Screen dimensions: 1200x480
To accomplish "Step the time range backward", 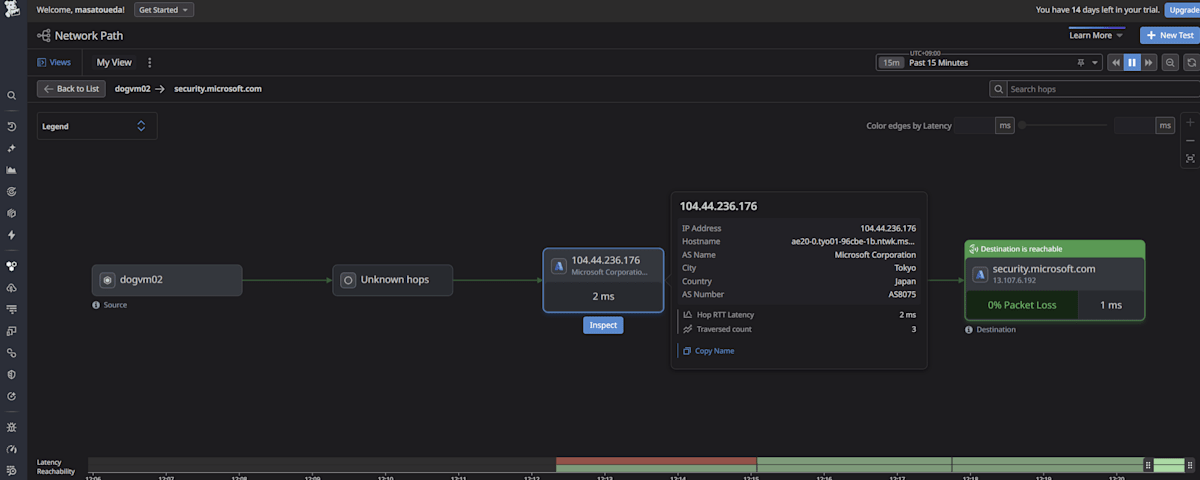I will tap(1115, 62).
